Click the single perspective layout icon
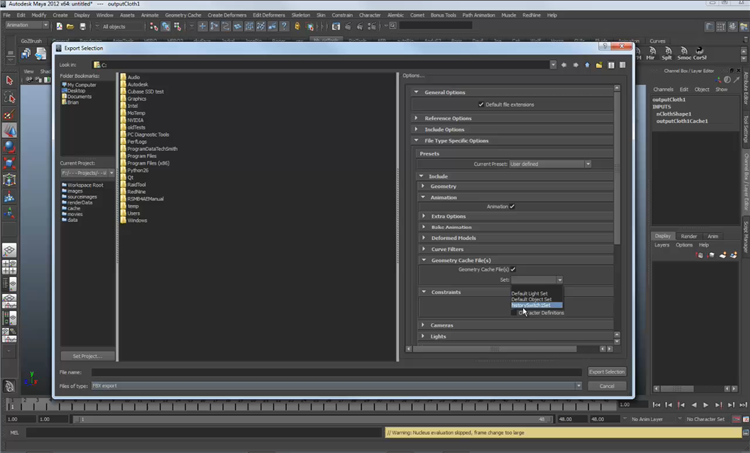Image resolution: width=750 pixels, height=453 pixels. [9, 250]
